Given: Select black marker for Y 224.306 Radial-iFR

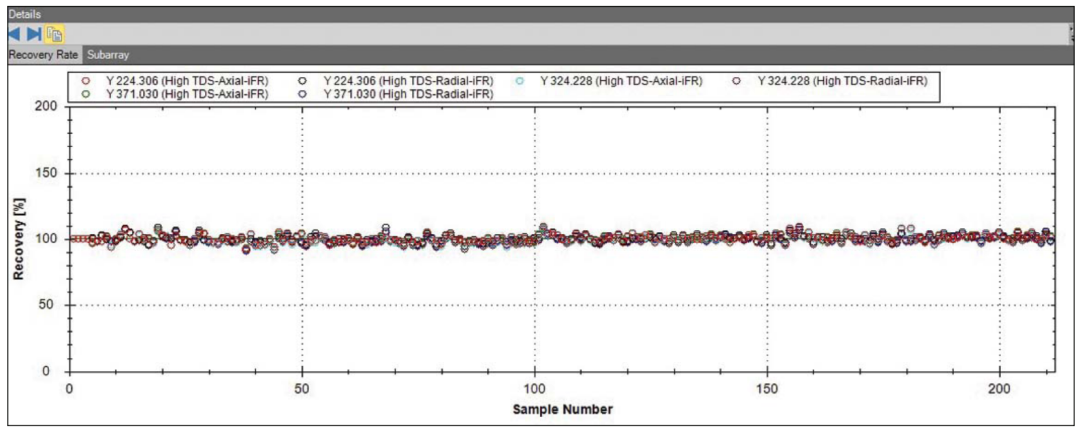Looking at the screenshot, I should [302, 80].
